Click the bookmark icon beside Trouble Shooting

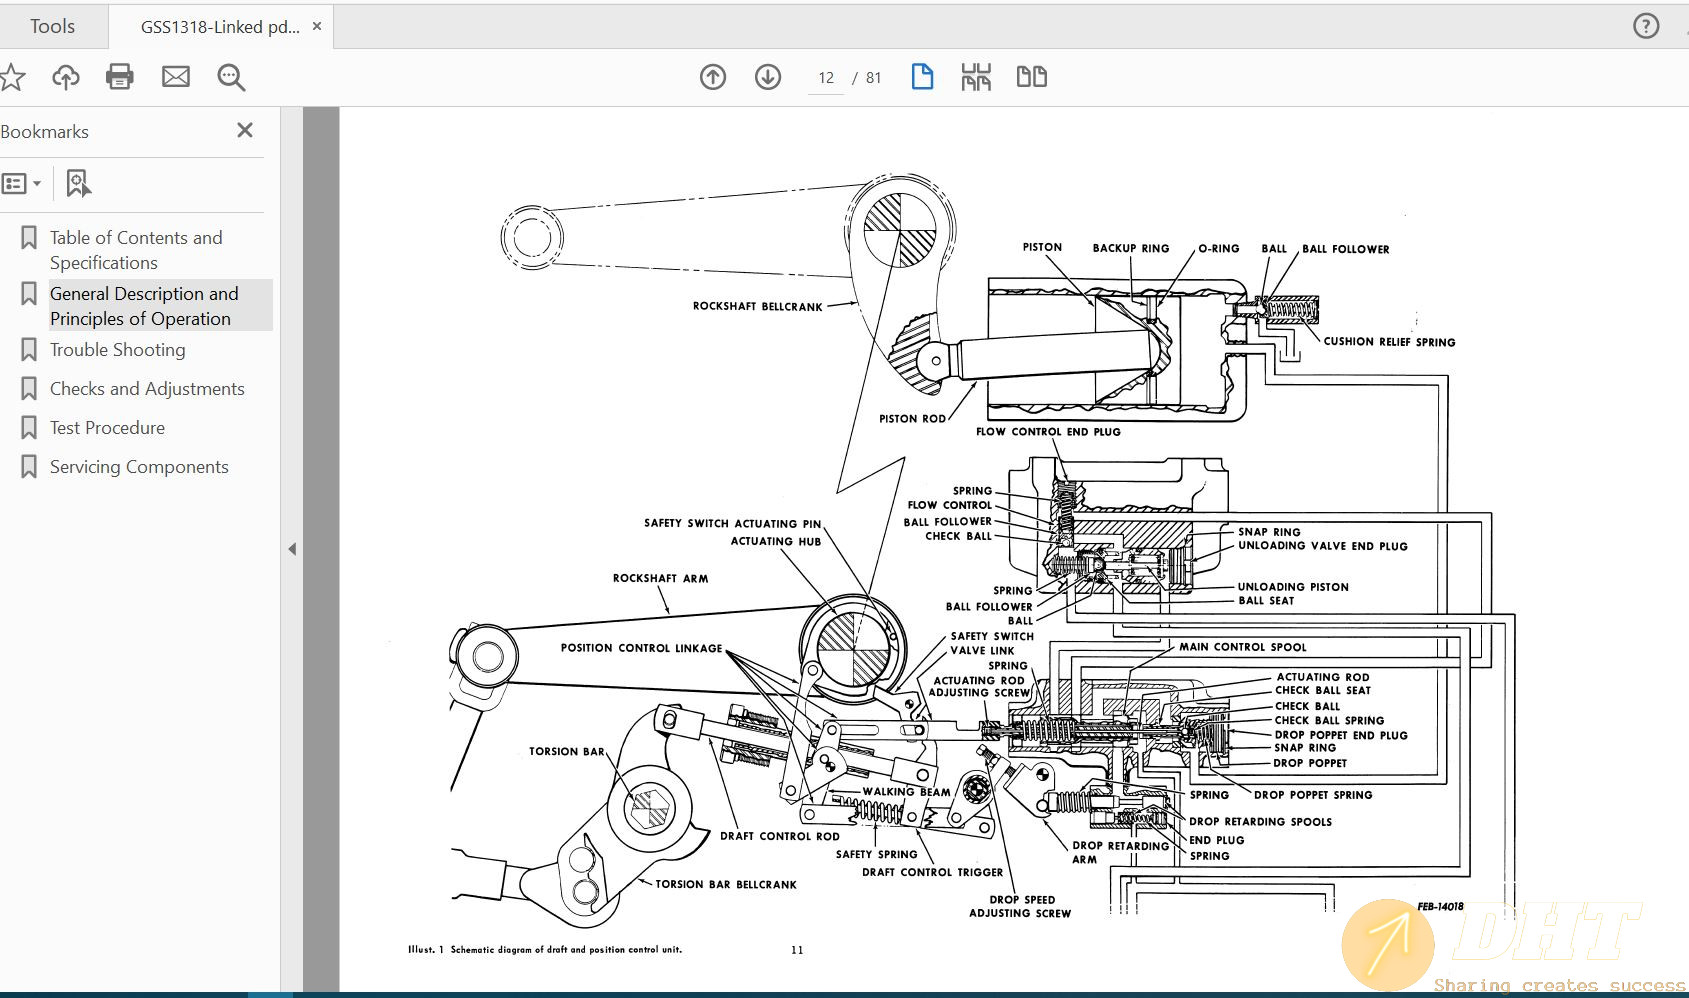pos(29,350)
